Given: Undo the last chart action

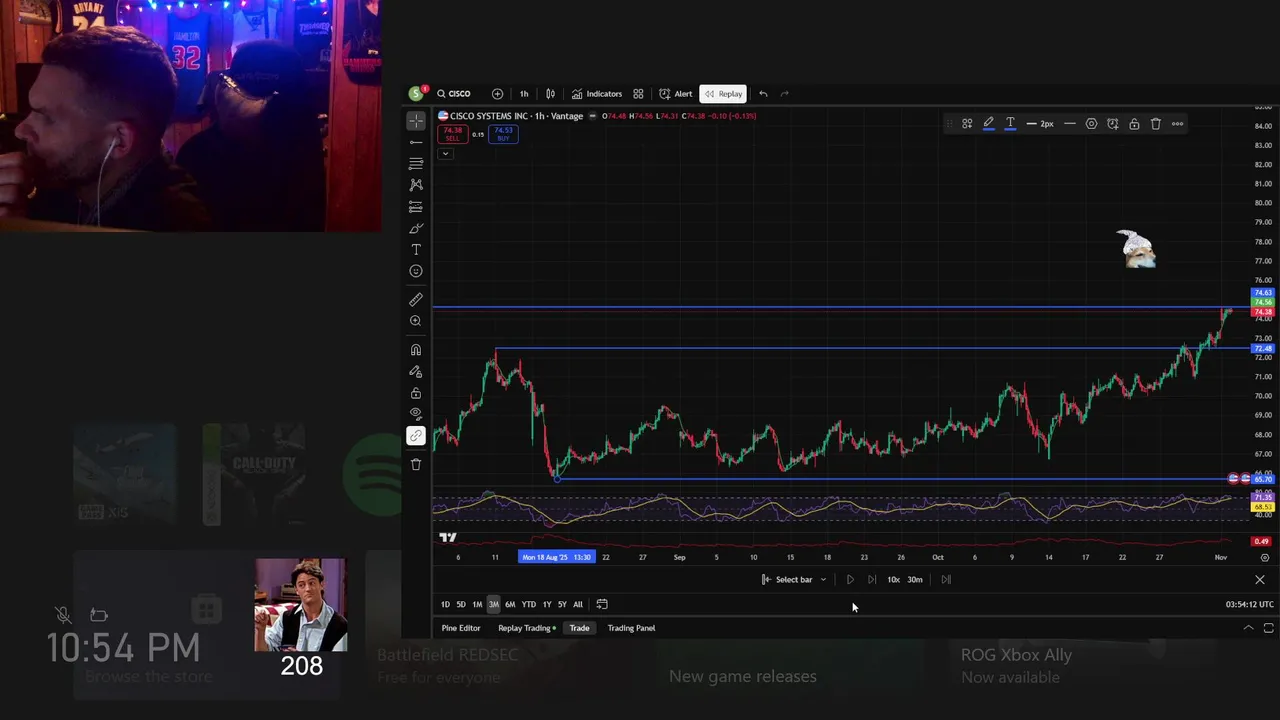Looking at the screenshot, I should click(x=763, y=94).
